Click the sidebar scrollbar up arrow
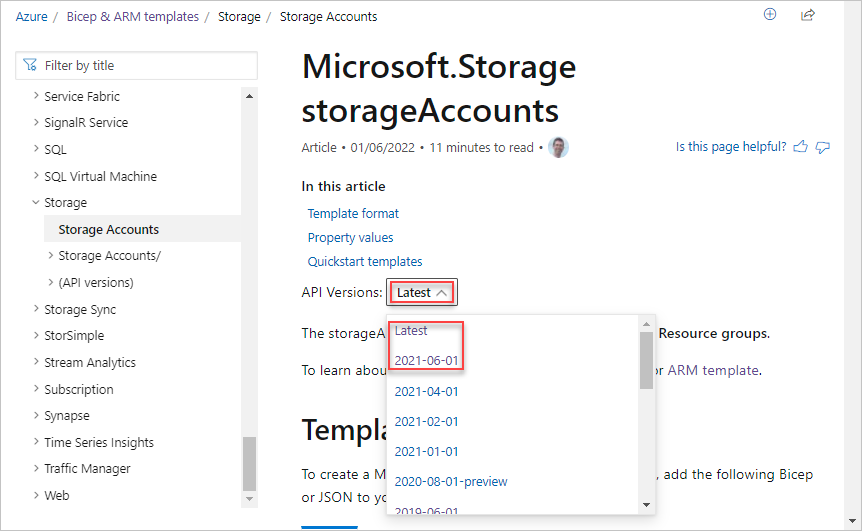This screenshot has width=862, height=531. point(249,96)
